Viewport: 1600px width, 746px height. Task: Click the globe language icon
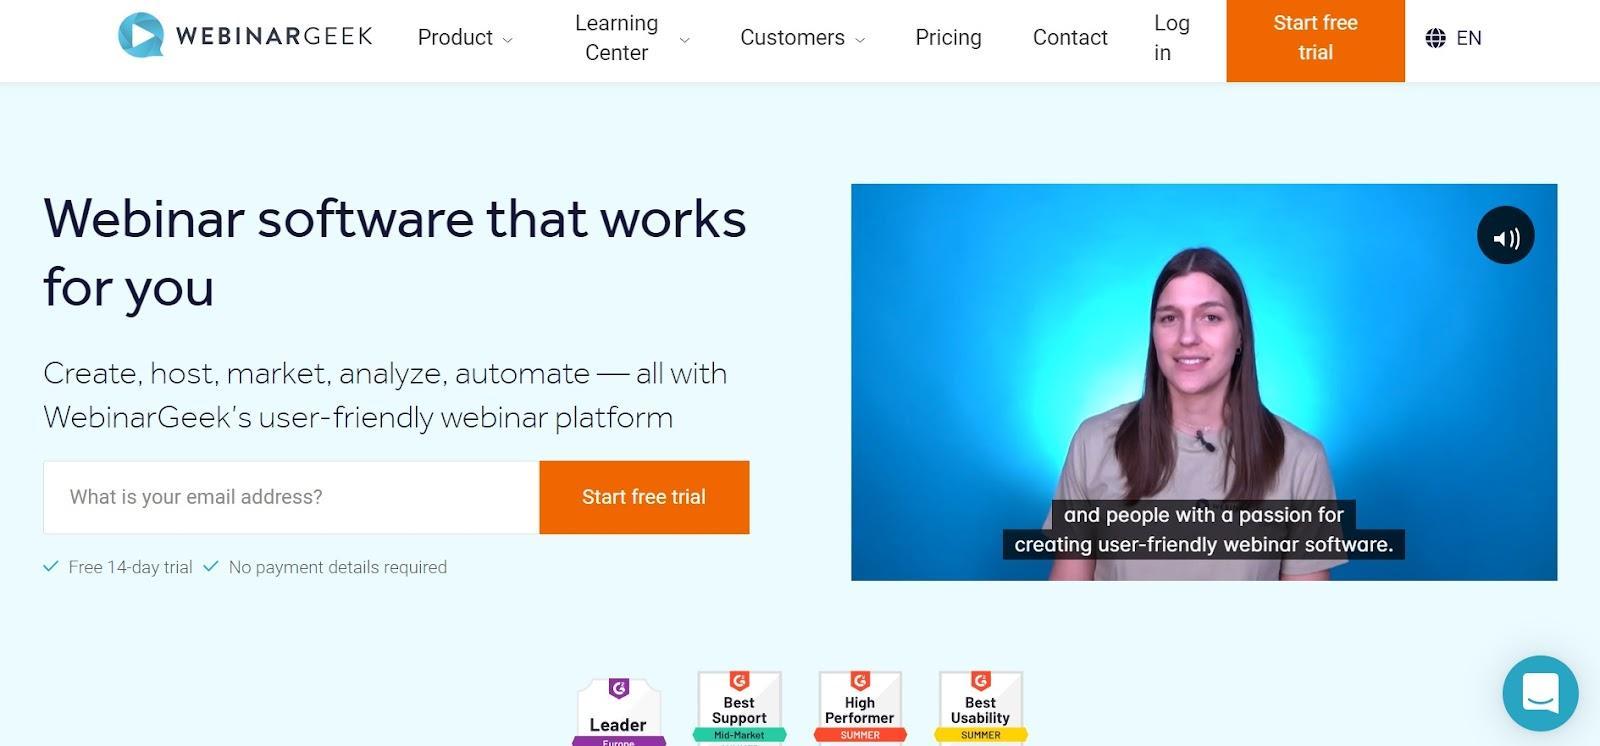1435,38
